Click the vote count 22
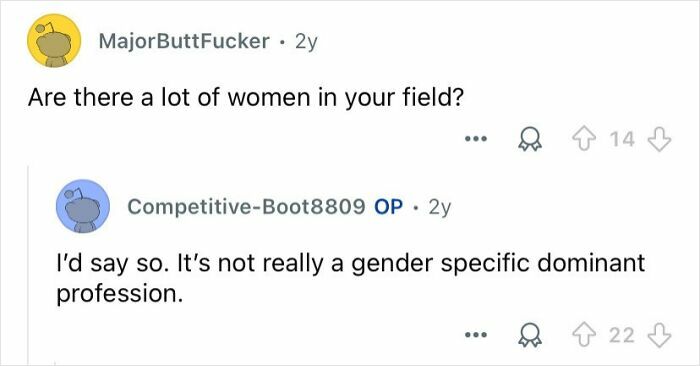 tap(622, 336)
